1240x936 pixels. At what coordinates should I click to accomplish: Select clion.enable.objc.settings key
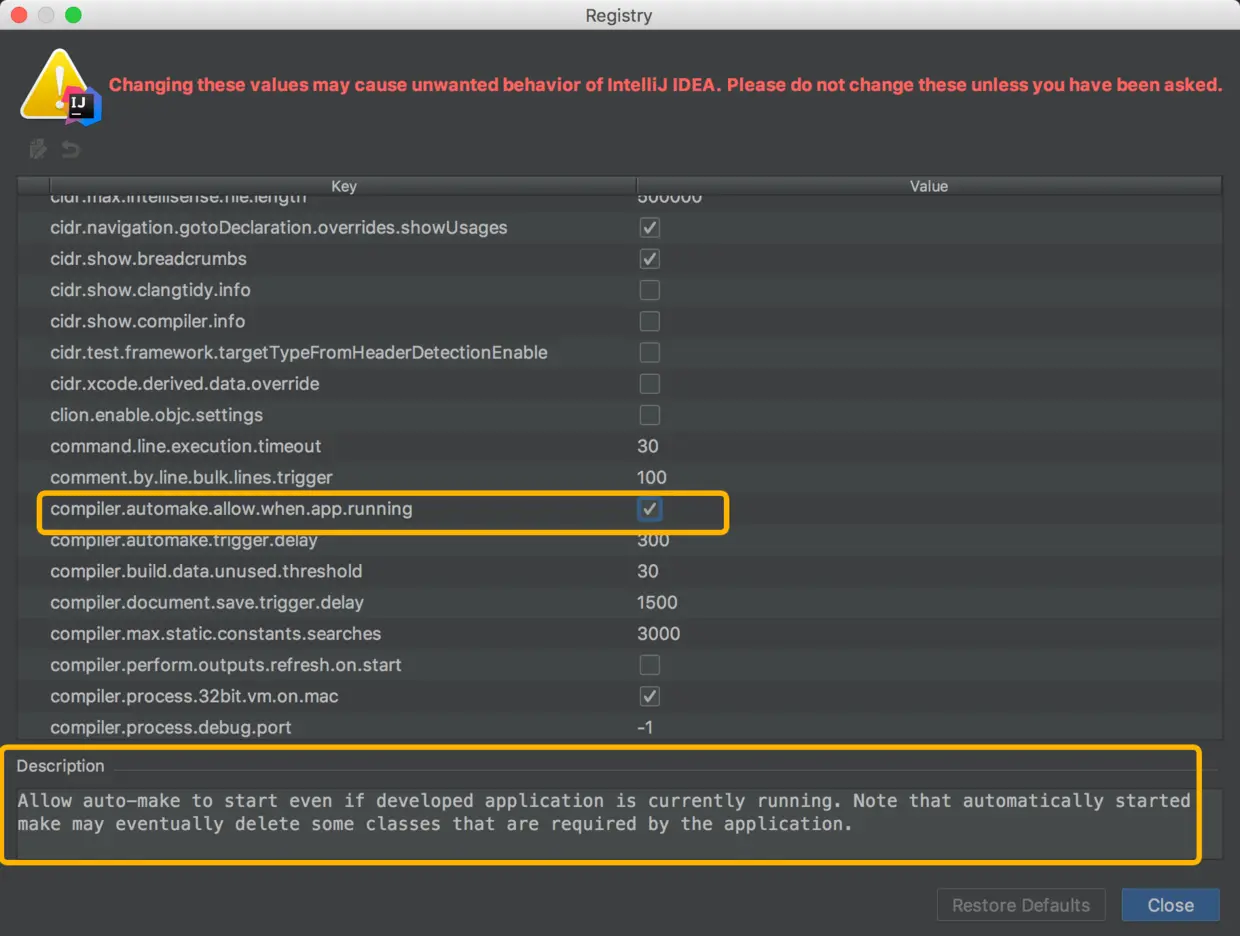(157, 415)
